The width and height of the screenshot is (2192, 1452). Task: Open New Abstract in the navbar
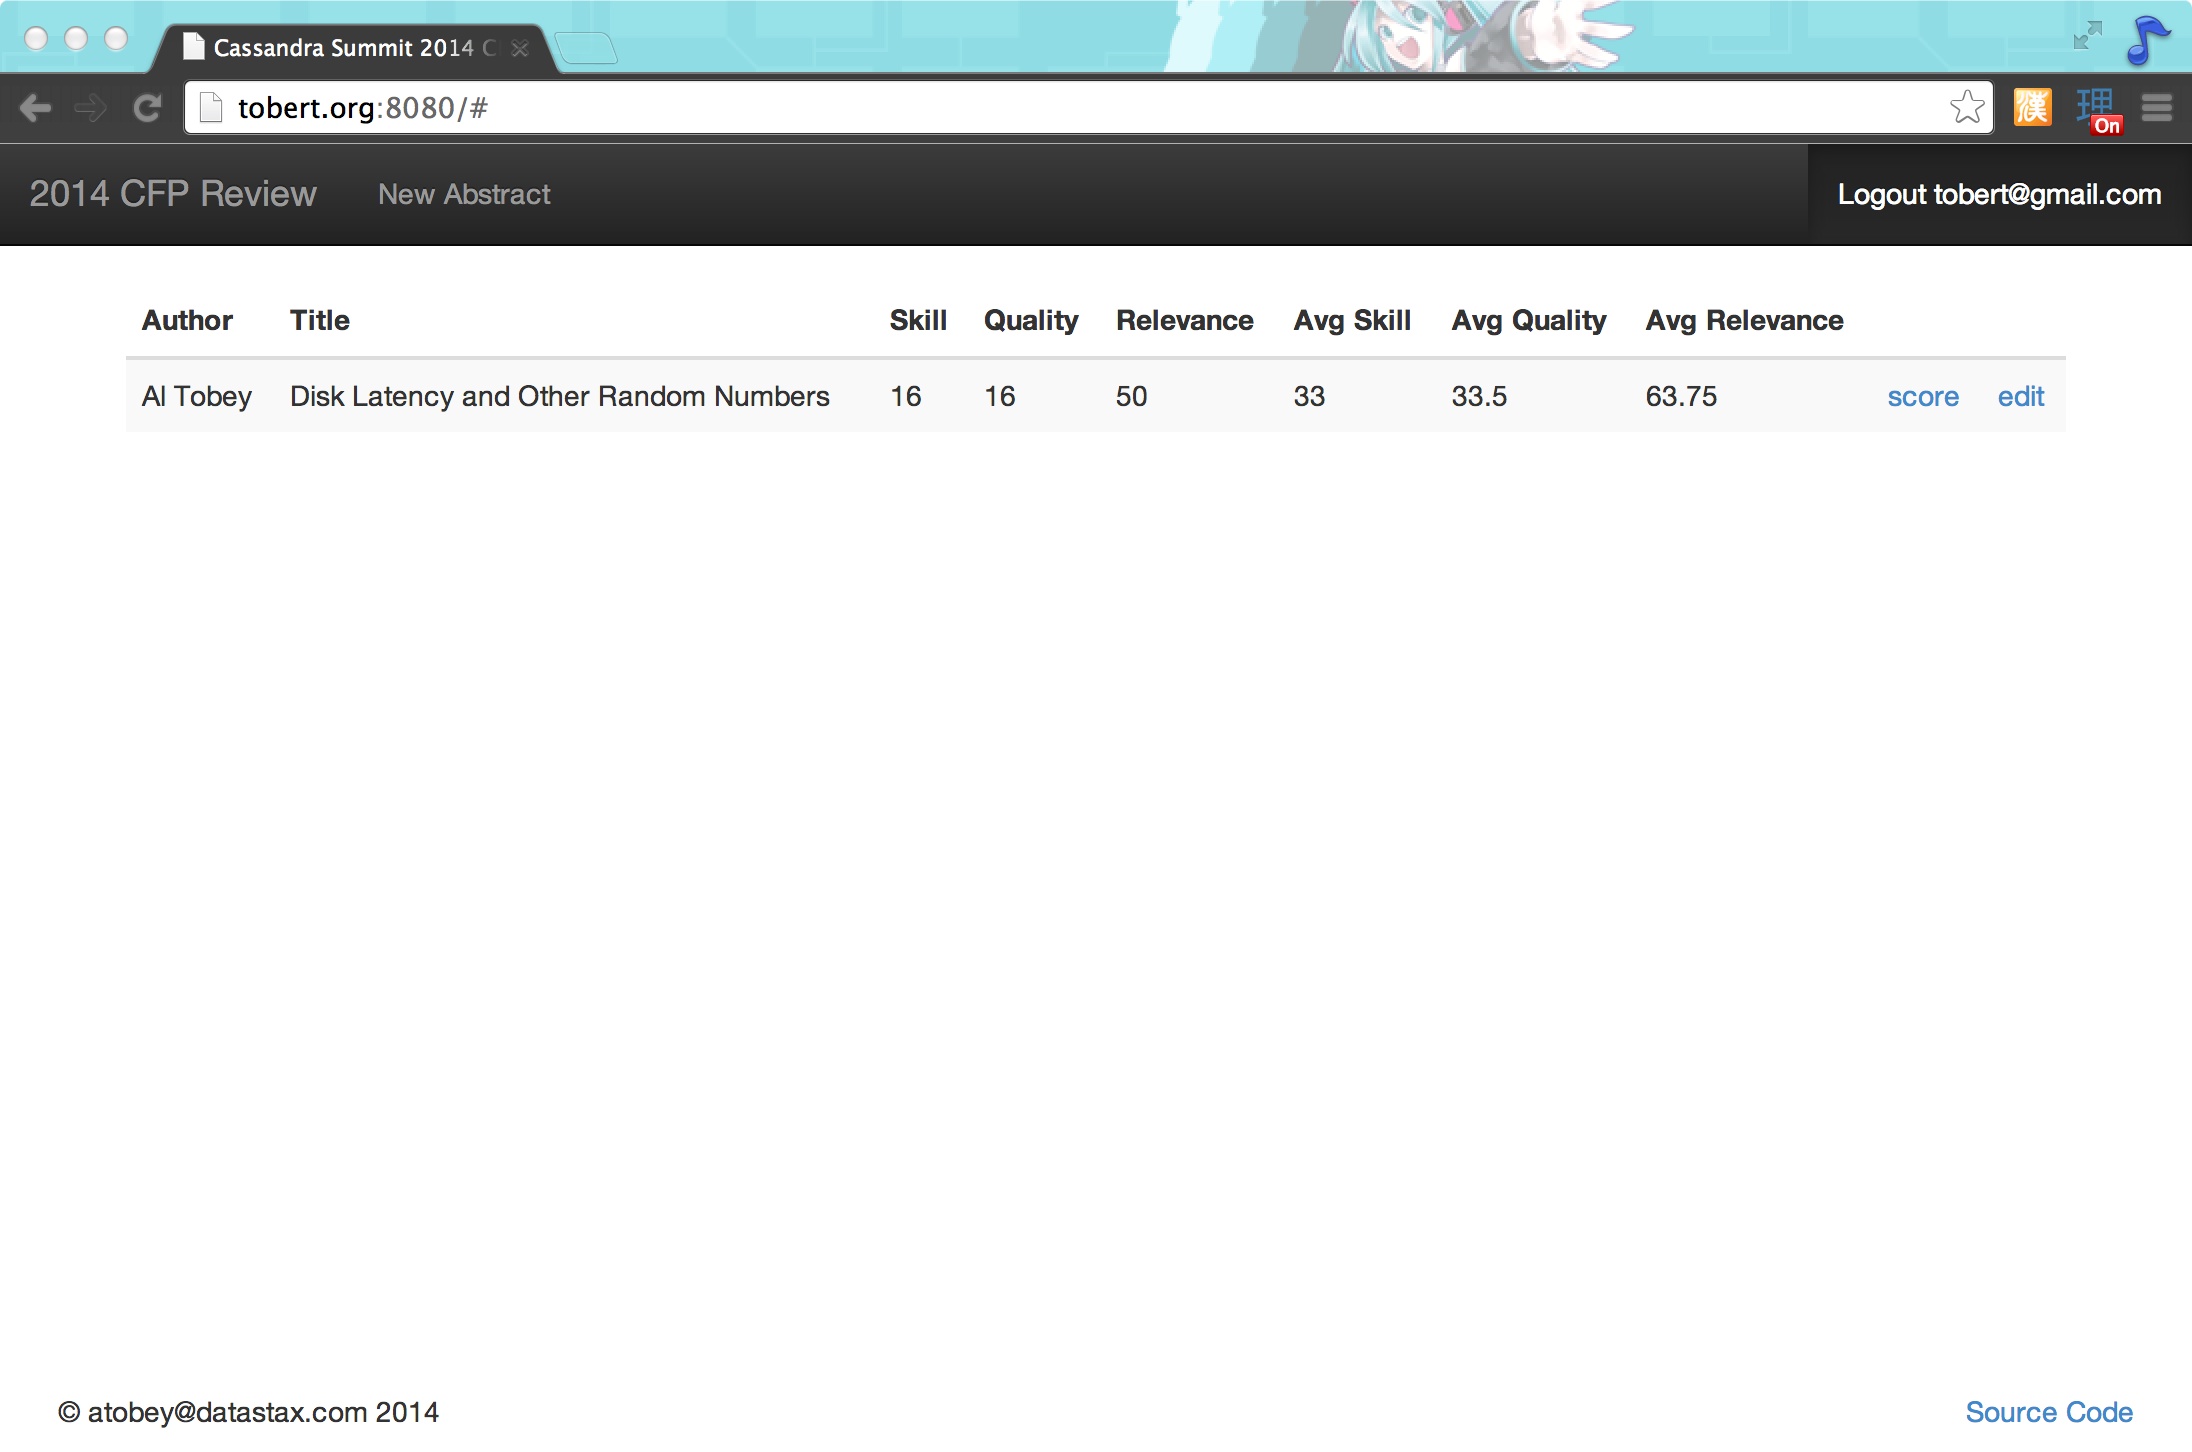pyautogui.click(x=464, y=194)
